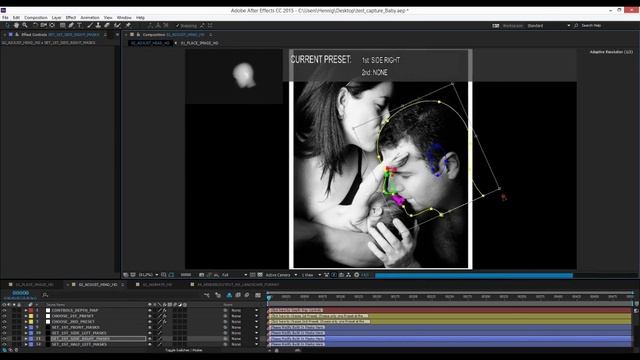Select the Pen tool
The image size is (640, 360).
tap(71, 25)
